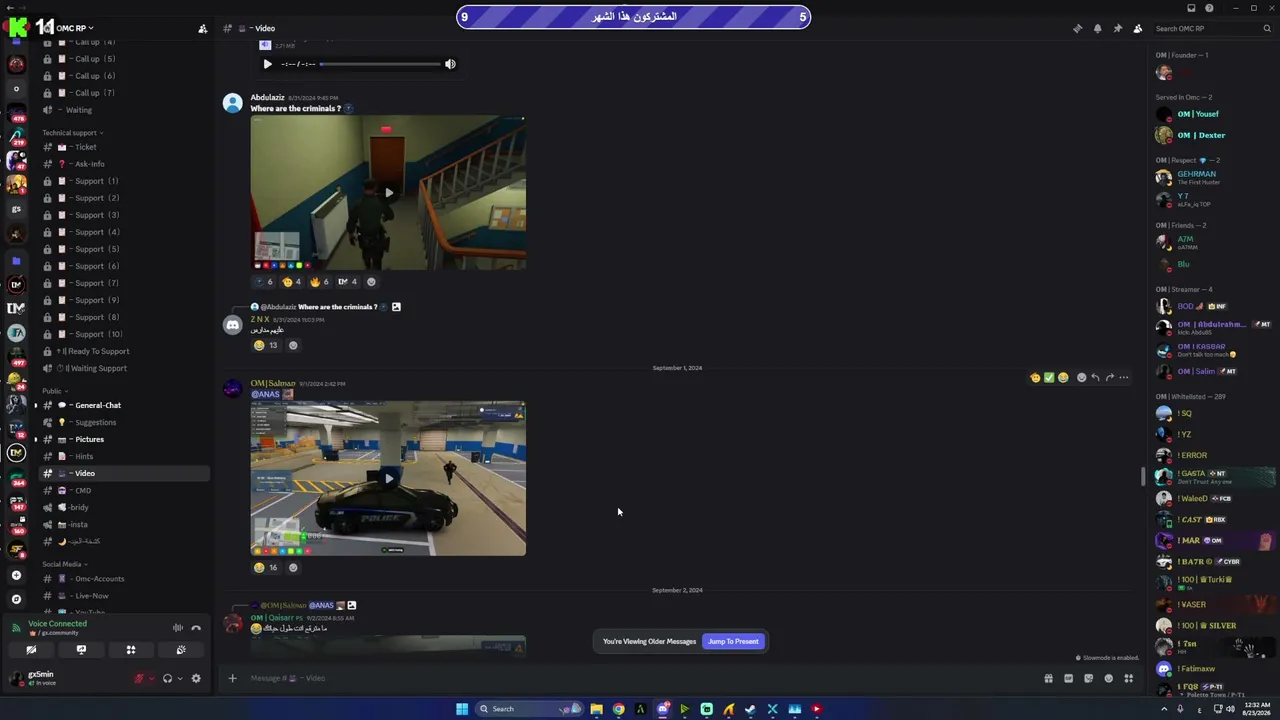Toggle laughing reaction with 16 count
The image size is (1280, 720).
(266, 567)
